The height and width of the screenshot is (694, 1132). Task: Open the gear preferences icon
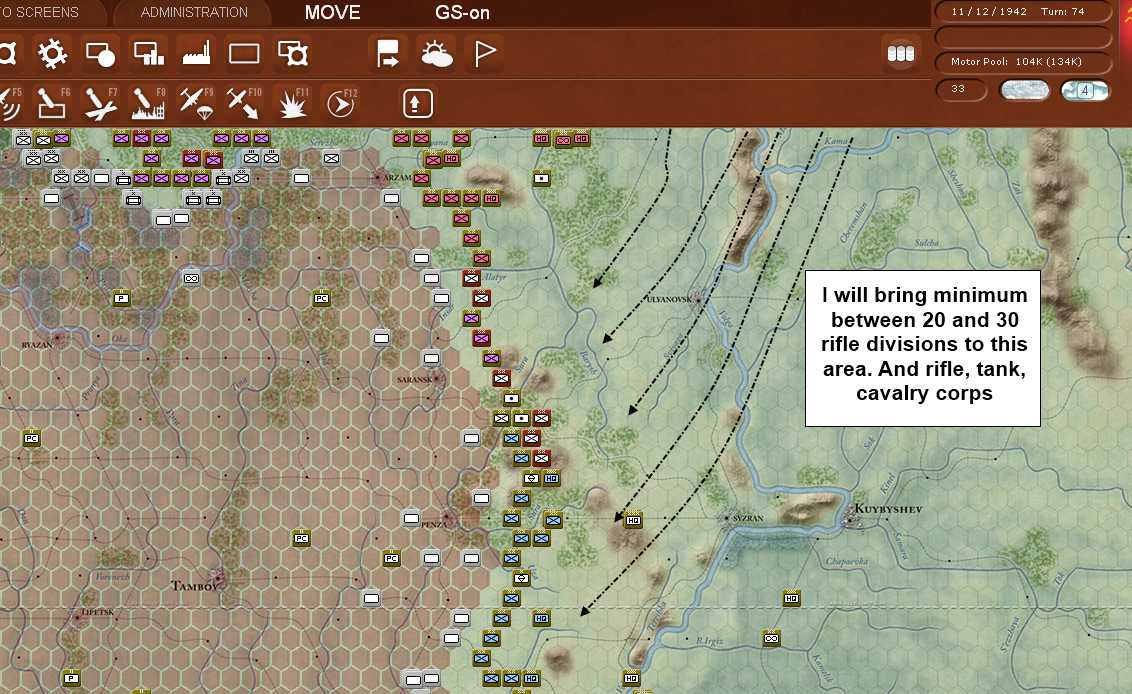coord(52,53)
